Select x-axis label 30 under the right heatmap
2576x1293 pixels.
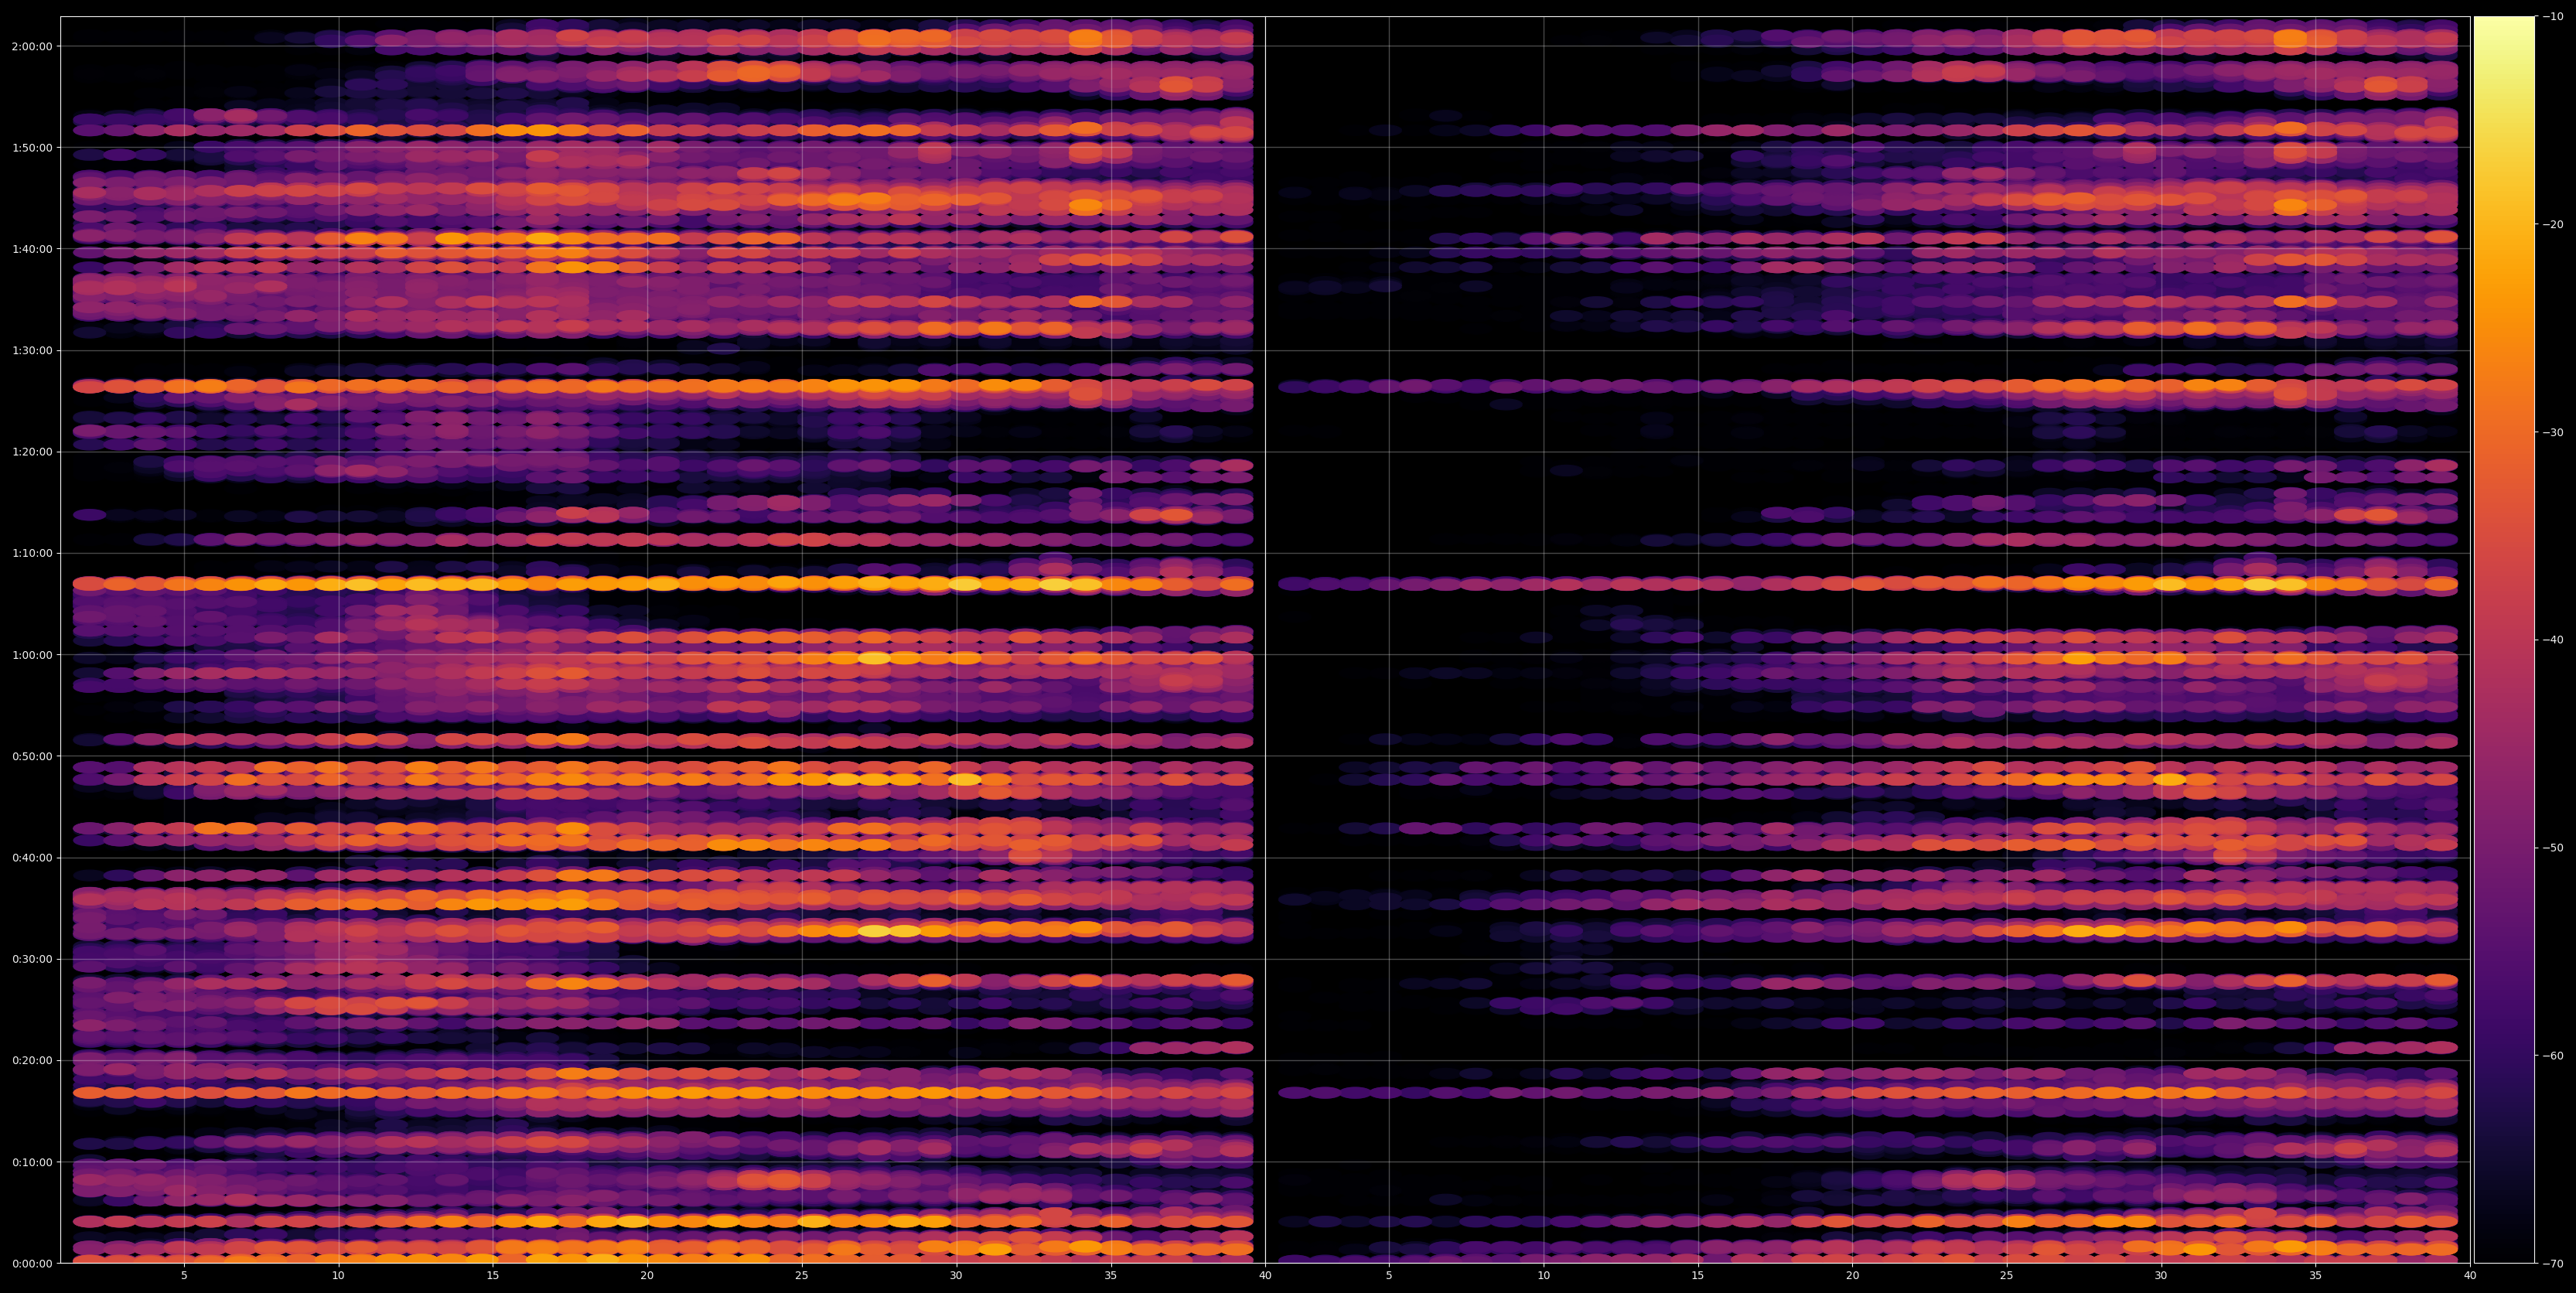[2161, 1276]
